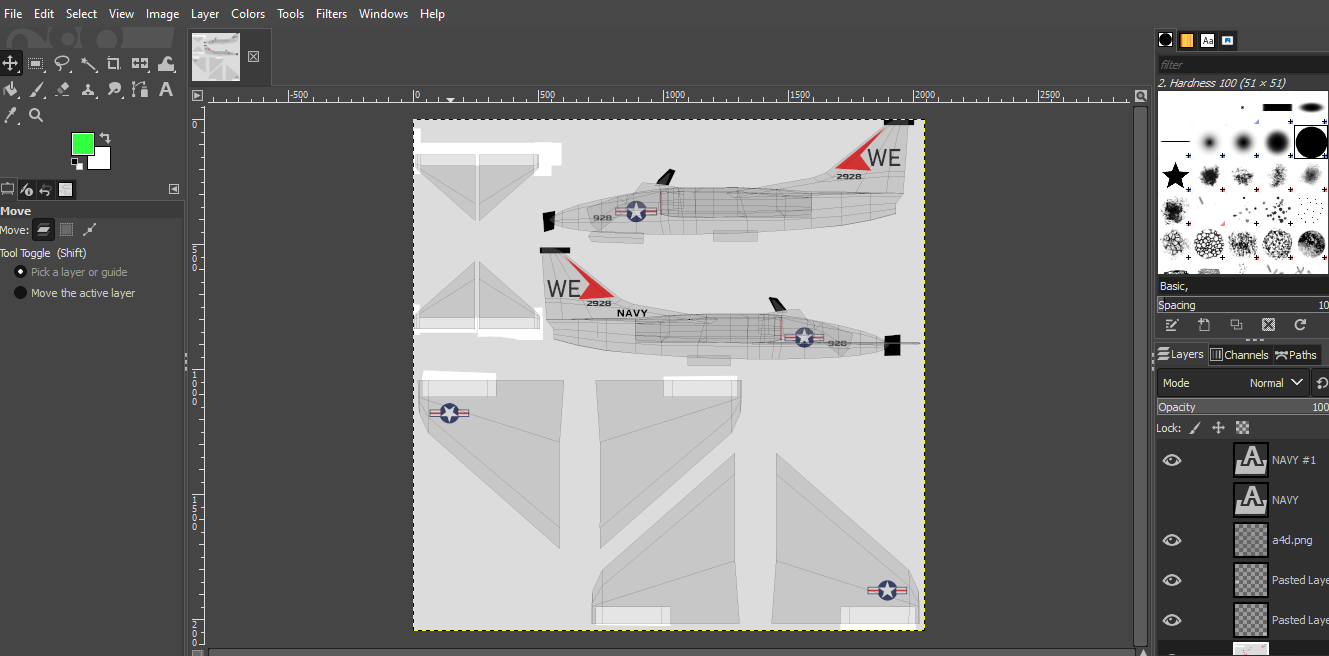Toggle lock pixels for the layer

[x=1195, y=428]
